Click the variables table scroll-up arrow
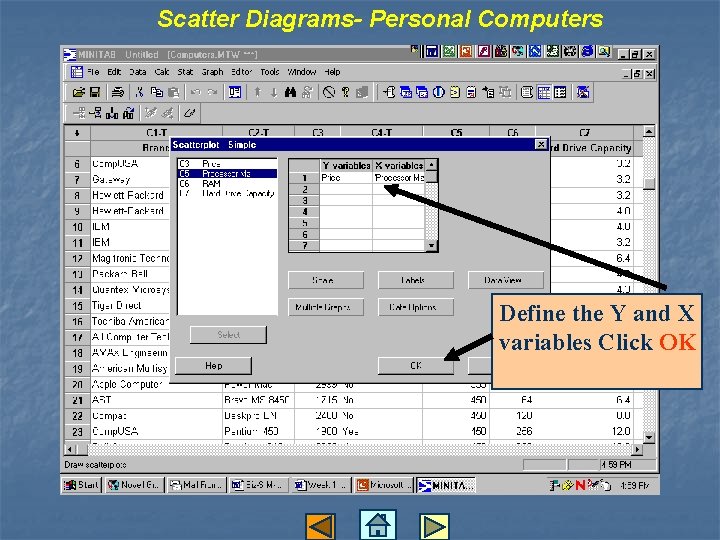The image size is (720, 540). 431,164
